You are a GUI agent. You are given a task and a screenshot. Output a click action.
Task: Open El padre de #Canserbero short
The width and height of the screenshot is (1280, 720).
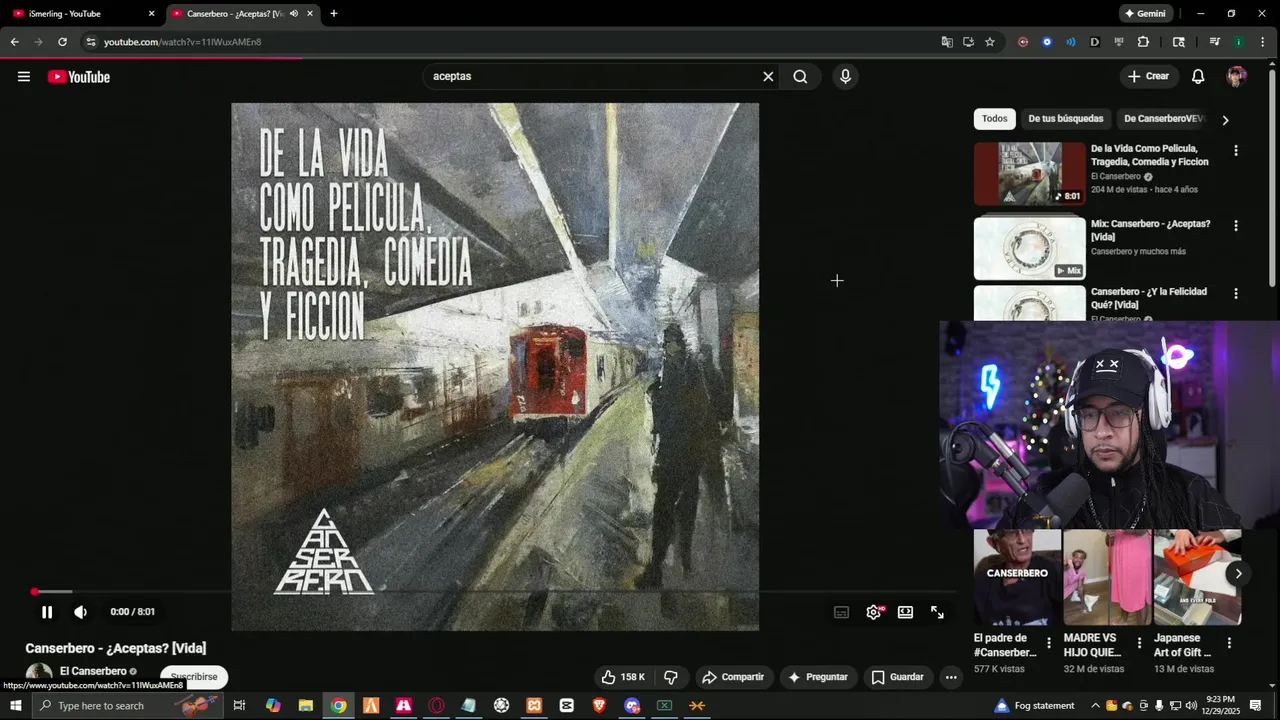[x=1017, y=578]
